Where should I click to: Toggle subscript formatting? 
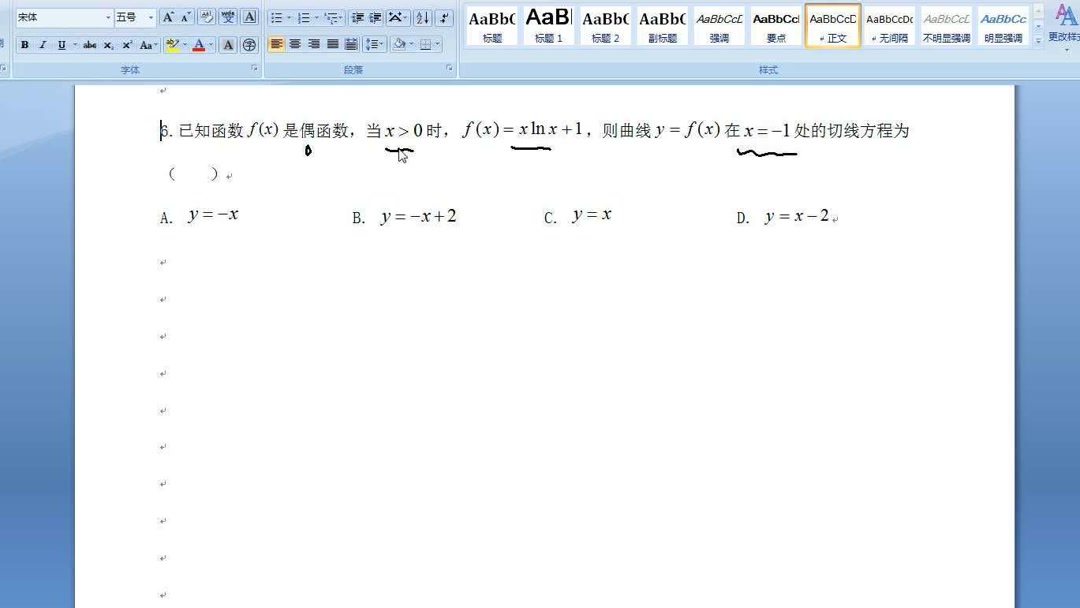click(x=106, y=45)
